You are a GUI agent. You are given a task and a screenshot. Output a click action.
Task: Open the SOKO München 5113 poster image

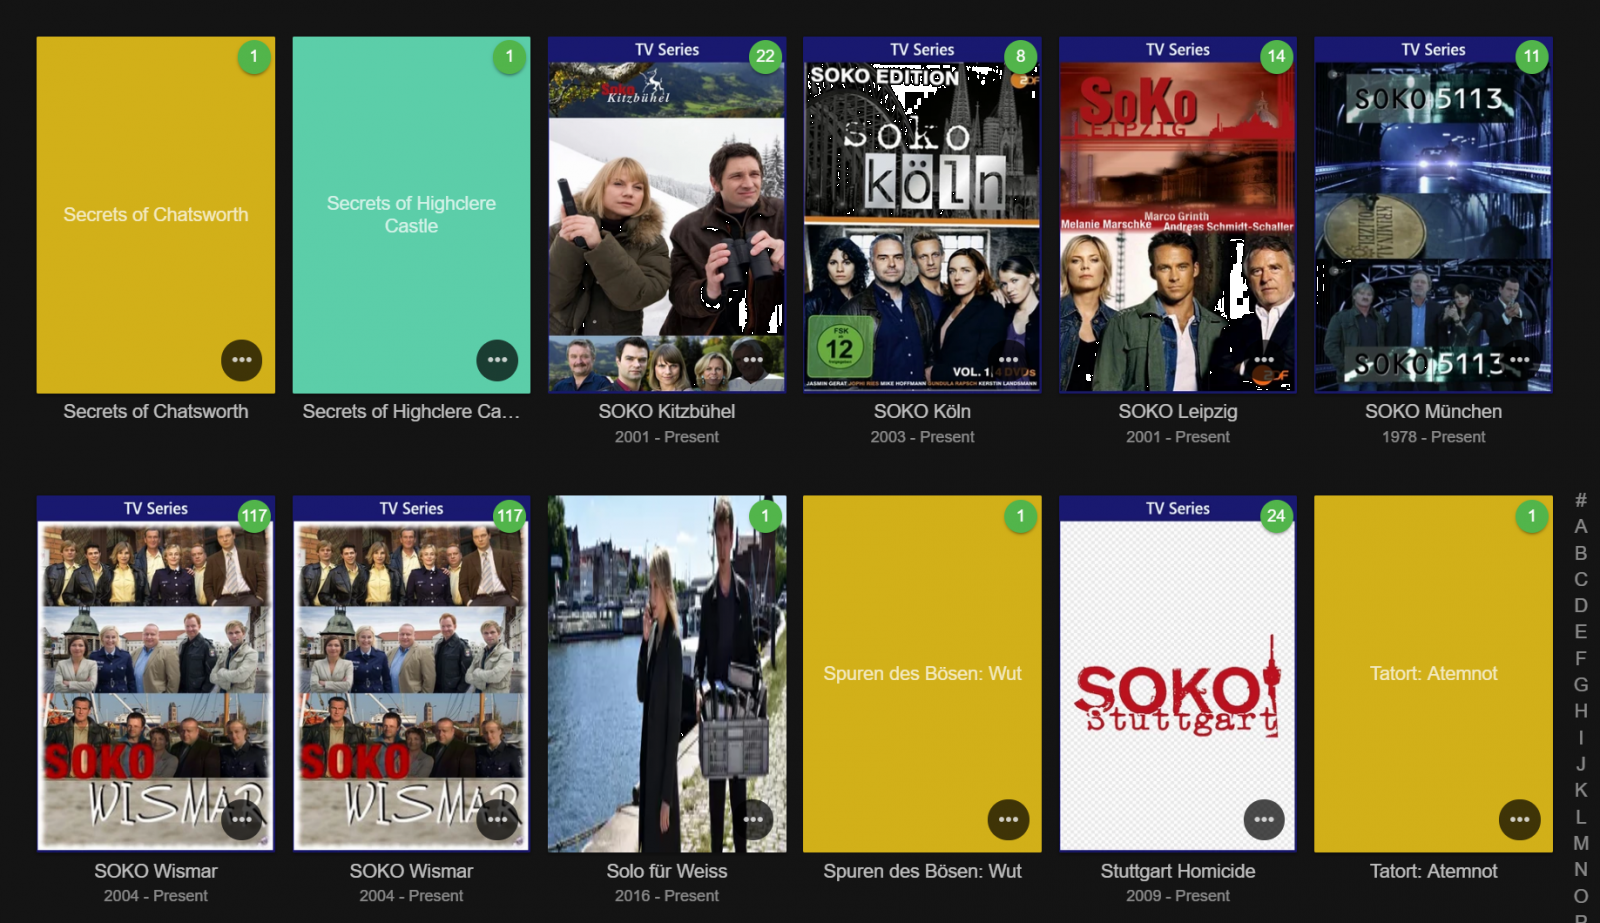tap(1433, 215)
